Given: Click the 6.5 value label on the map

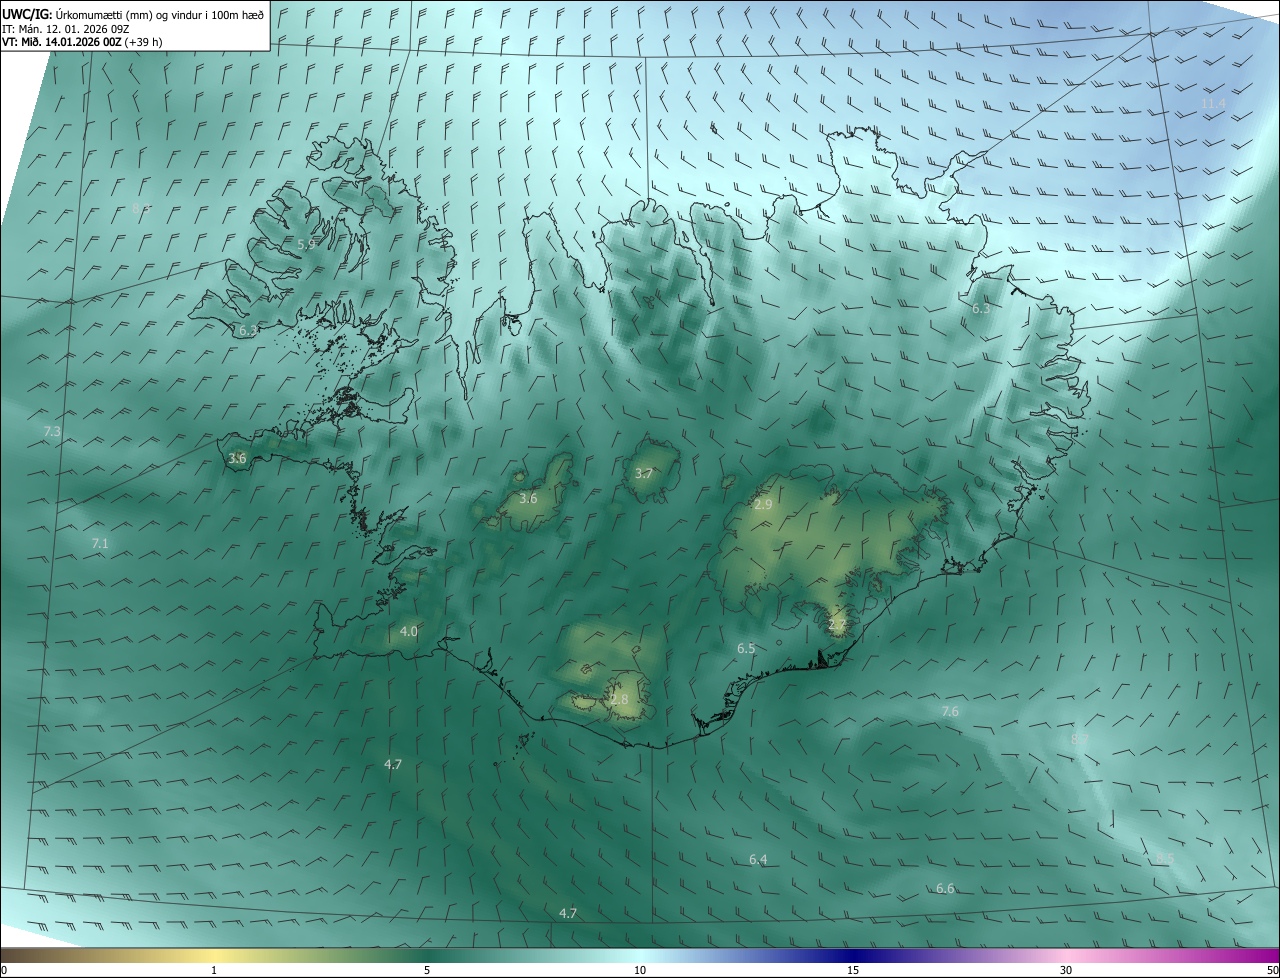Looking at the screenshot, I should 746,648.
